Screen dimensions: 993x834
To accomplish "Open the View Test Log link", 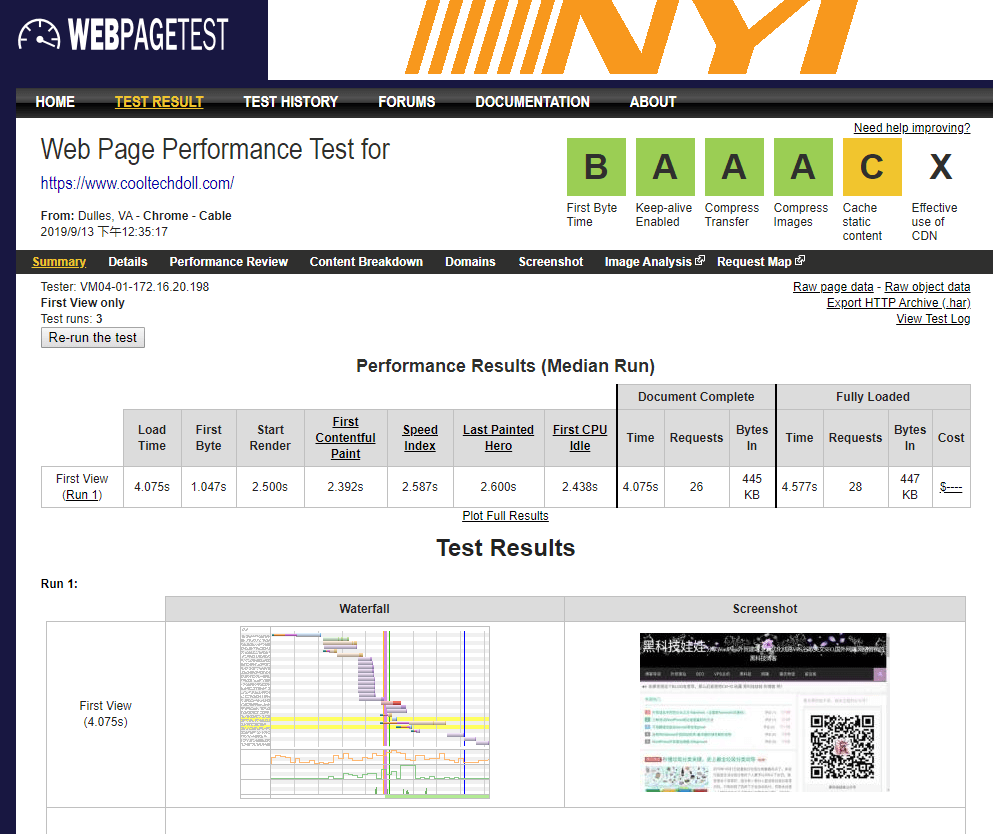I will (x=933, y=319).
